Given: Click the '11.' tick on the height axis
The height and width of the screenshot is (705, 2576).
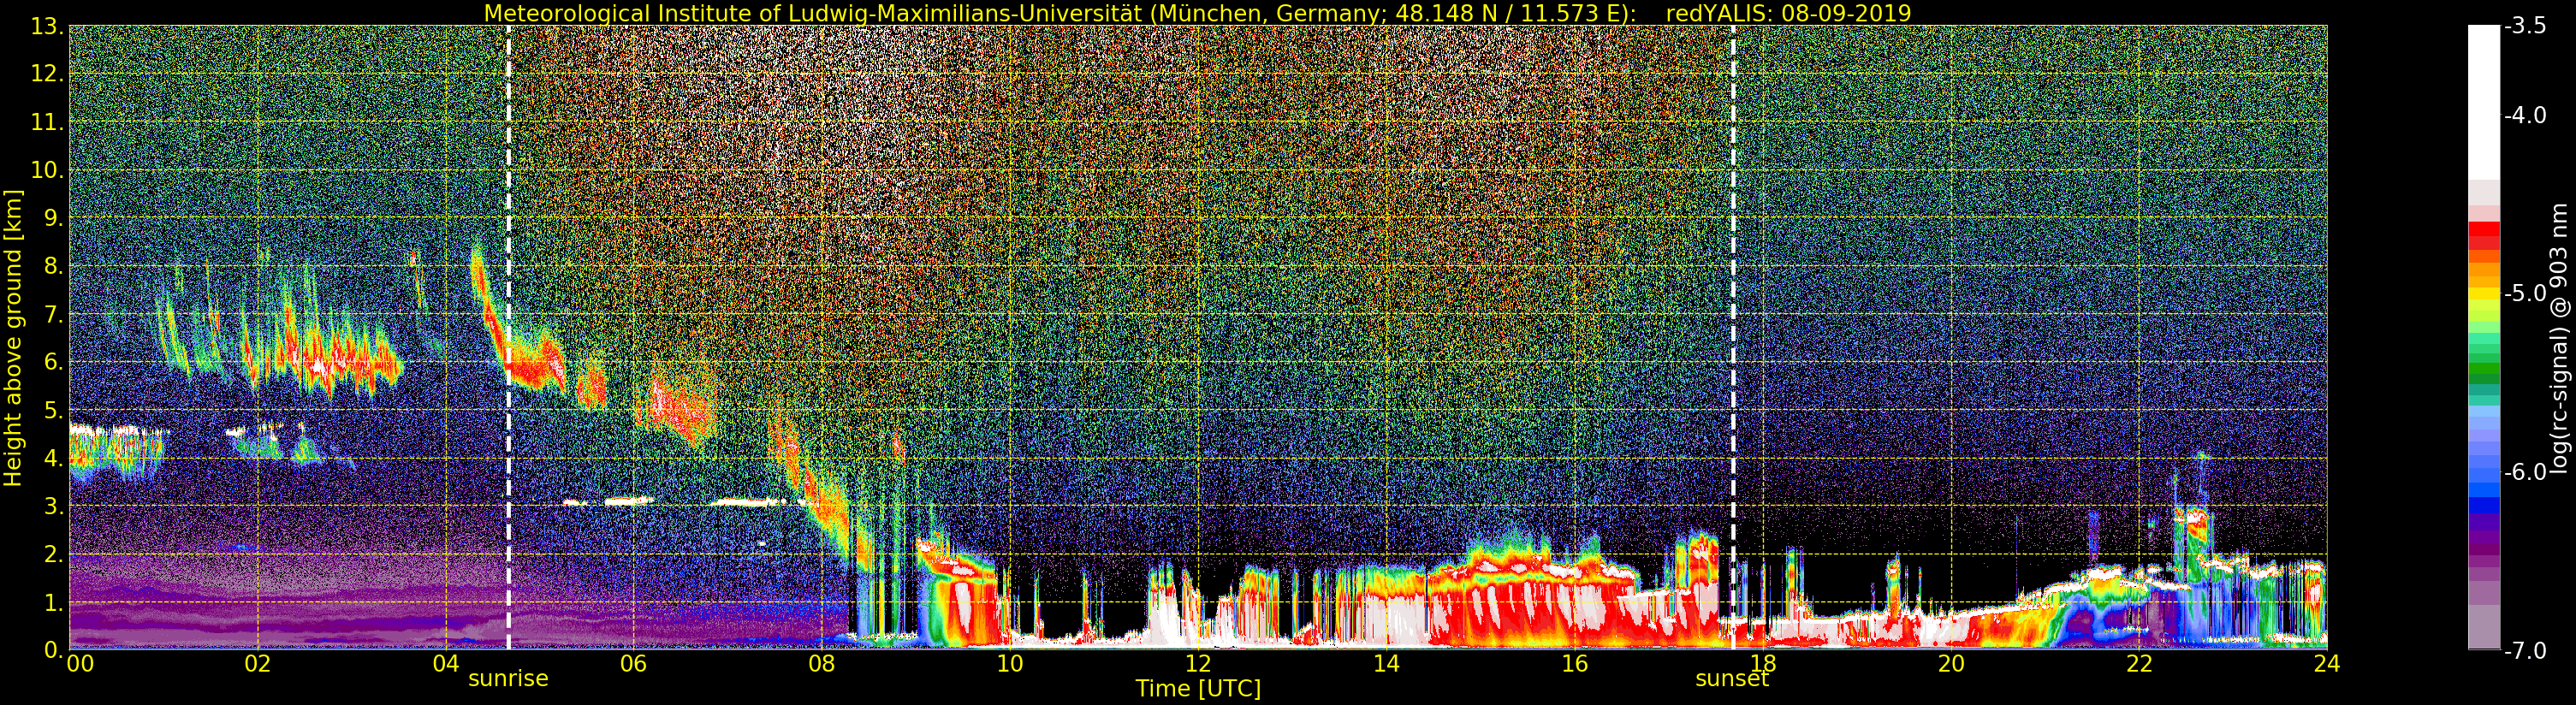Looking at the screenshot, I should coord(47,122).
